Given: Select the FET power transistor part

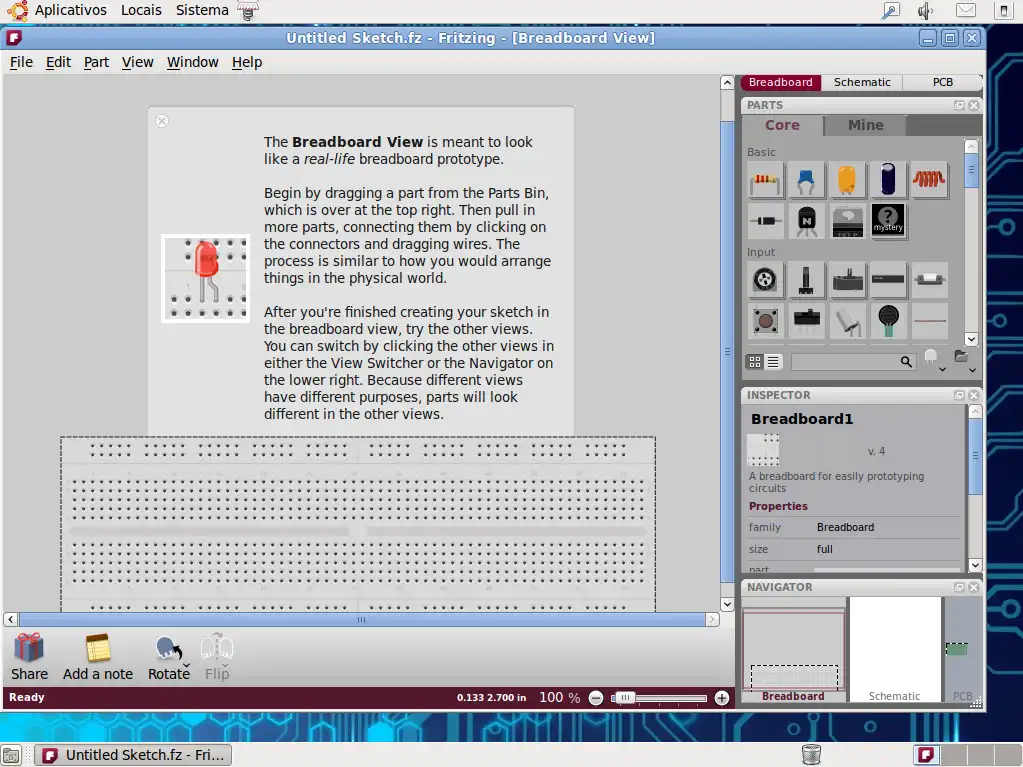Looking at the screenshot, I should [847, 221].
